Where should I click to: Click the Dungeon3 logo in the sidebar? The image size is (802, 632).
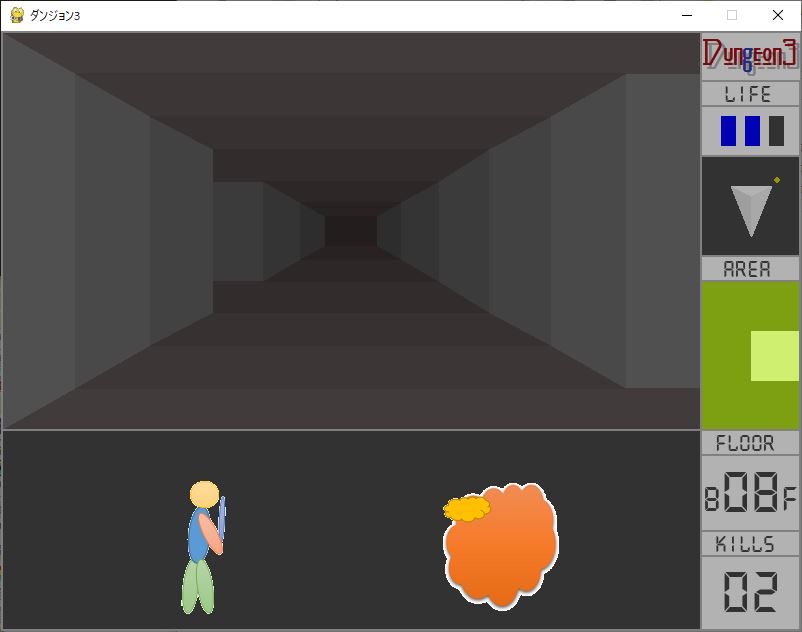(750, 56)
